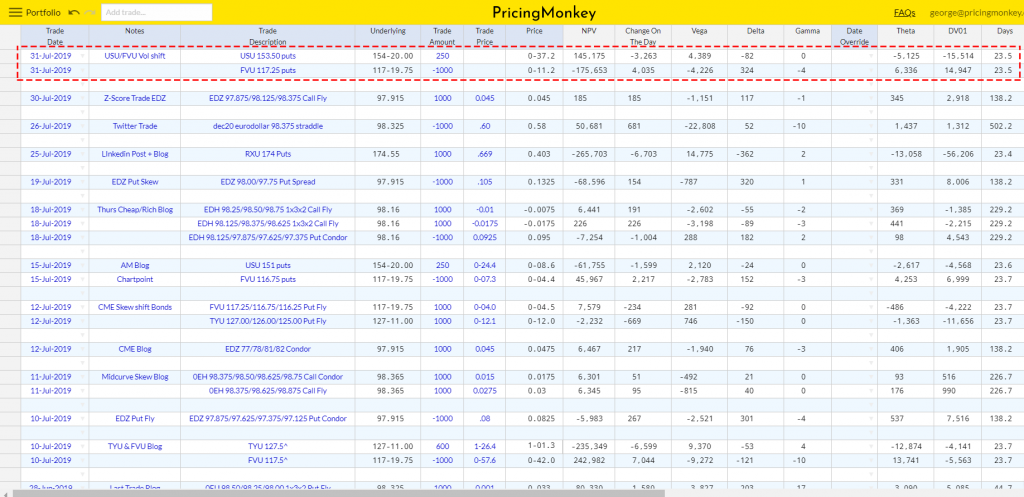The height and width of the screenshot is (497, 1024).
Task: Select the Trade Description column header
Action: [x=268, y=36]
